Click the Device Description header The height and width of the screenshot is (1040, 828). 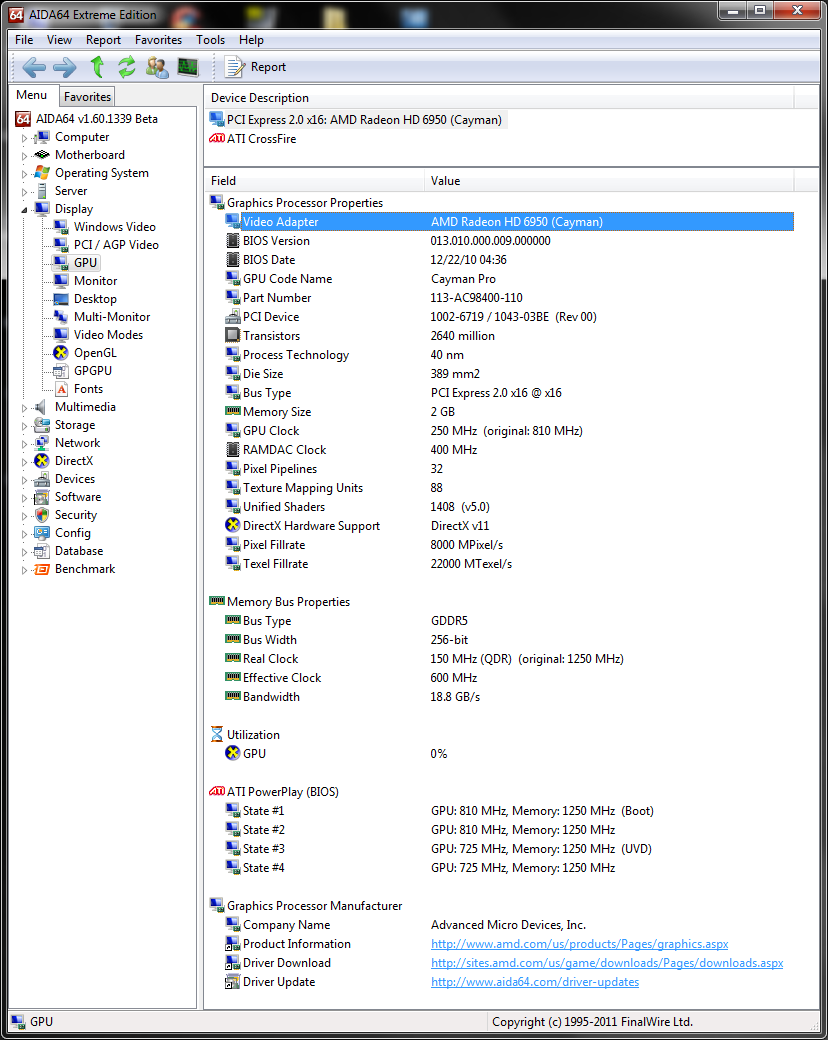(499, 98)
